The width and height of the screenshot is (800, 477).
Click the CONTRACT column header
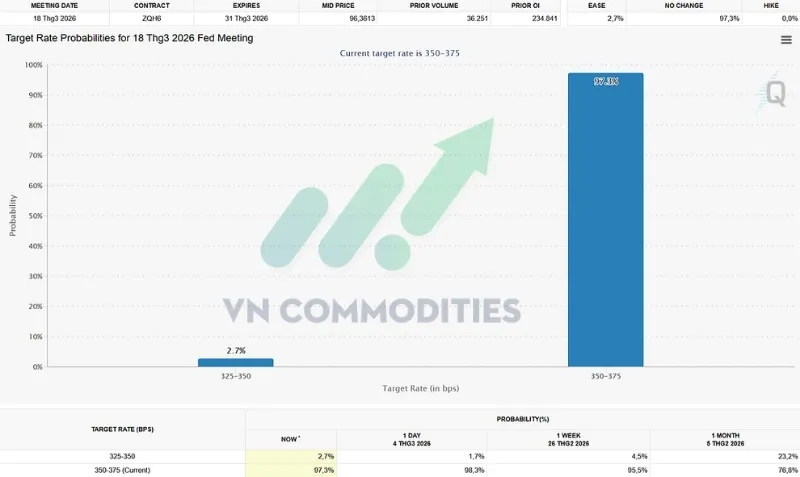point(151,5)
